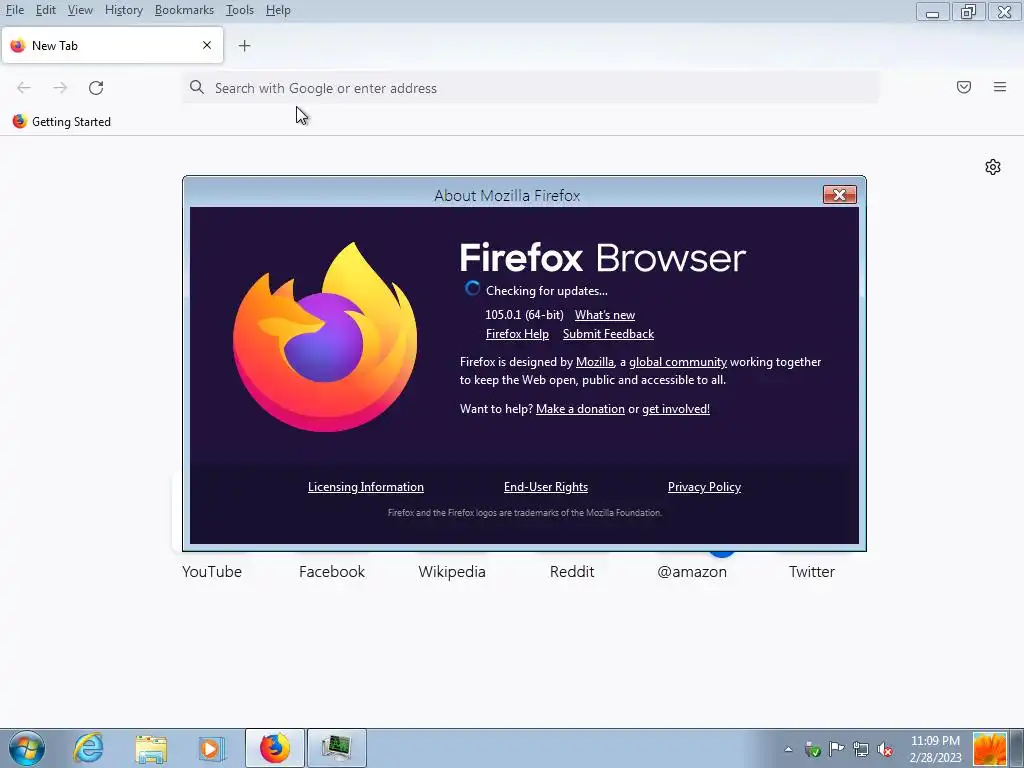Click the get involved! link
The width and height of the screenshot is (1024, 768).
coord(676,409)
